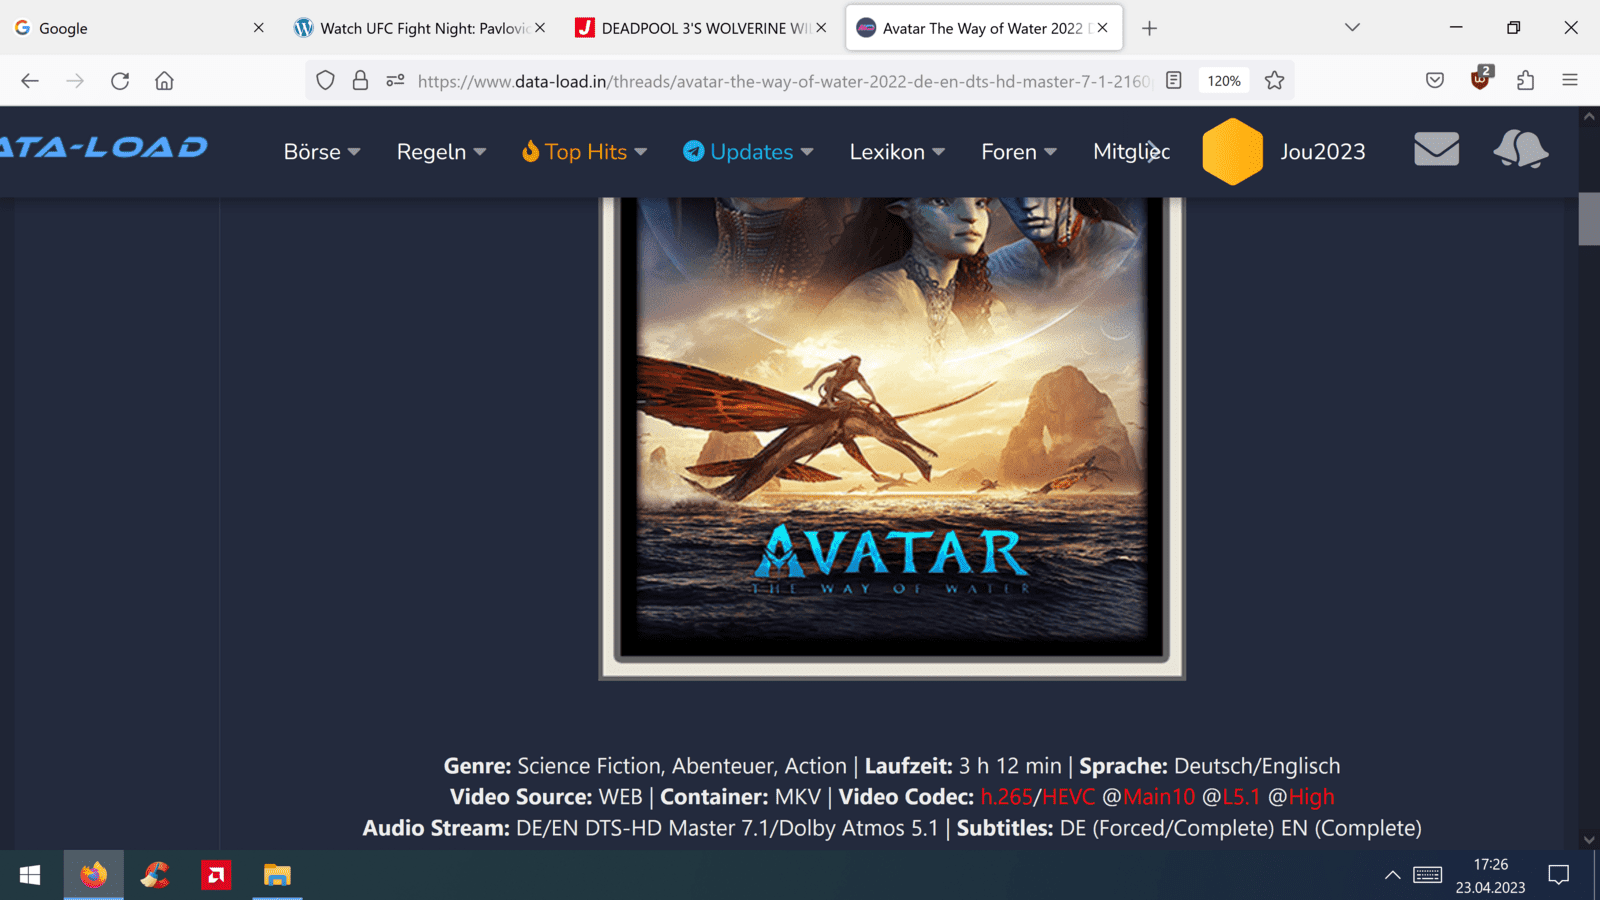Viewport: 1600px width, 900px height.
Task: Open CCleaner from the taskbar
Action: [x=155, y=875]
